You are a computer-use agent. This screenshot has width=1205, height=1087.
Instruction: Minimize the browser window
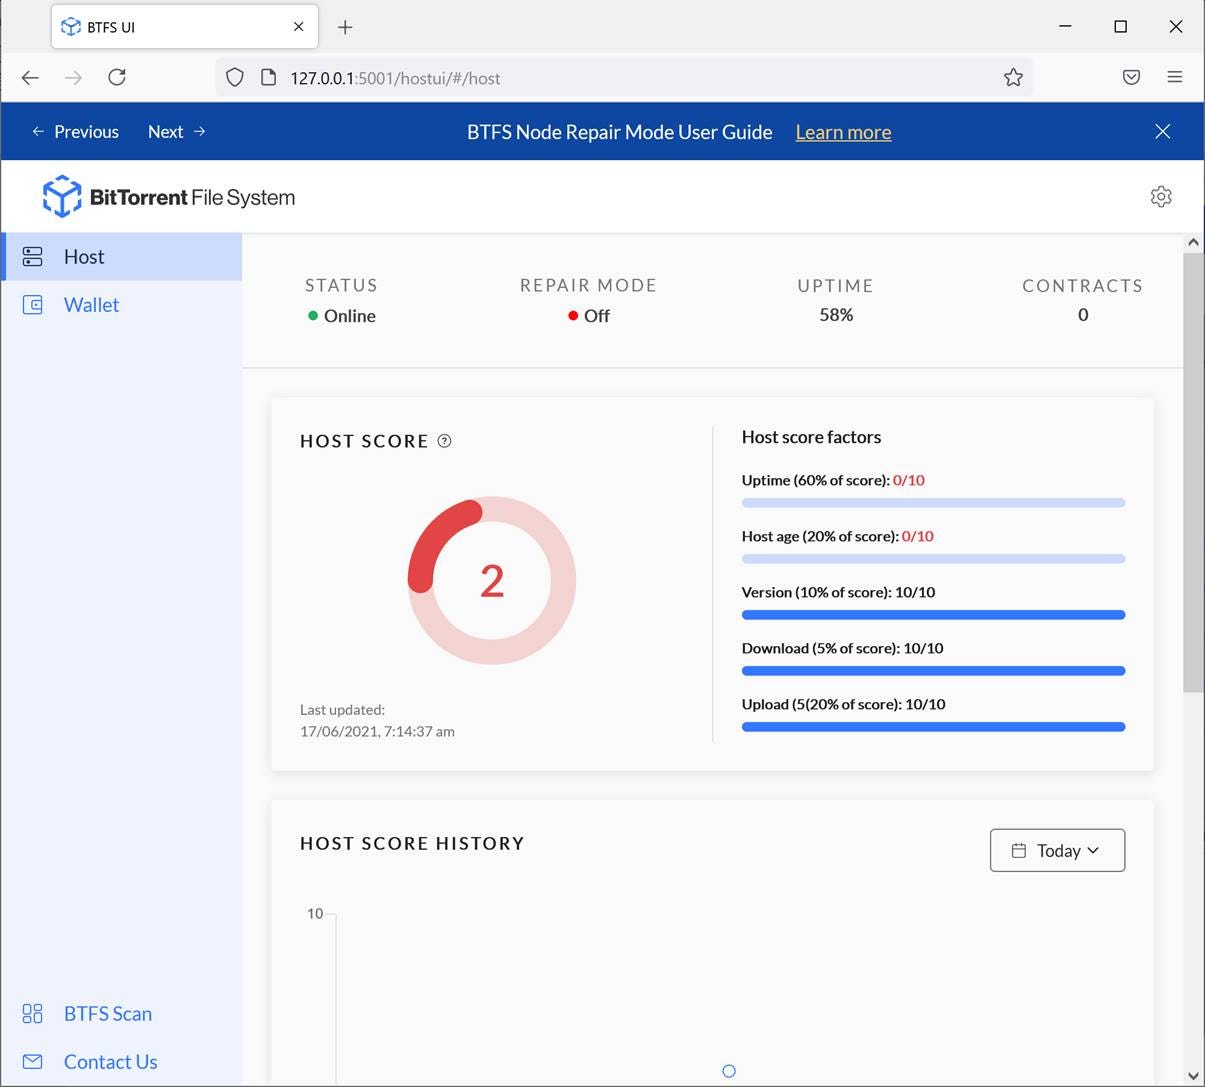point(1065,27)
